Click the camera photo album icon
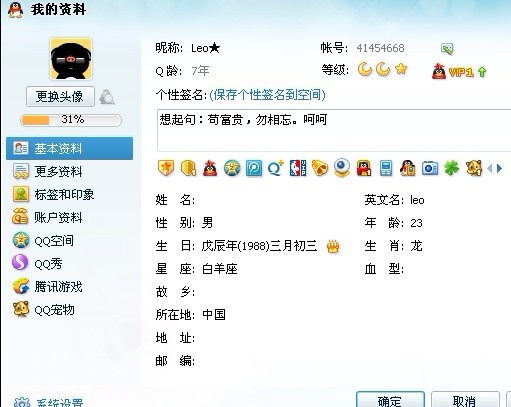 click(x=430, y=168)
